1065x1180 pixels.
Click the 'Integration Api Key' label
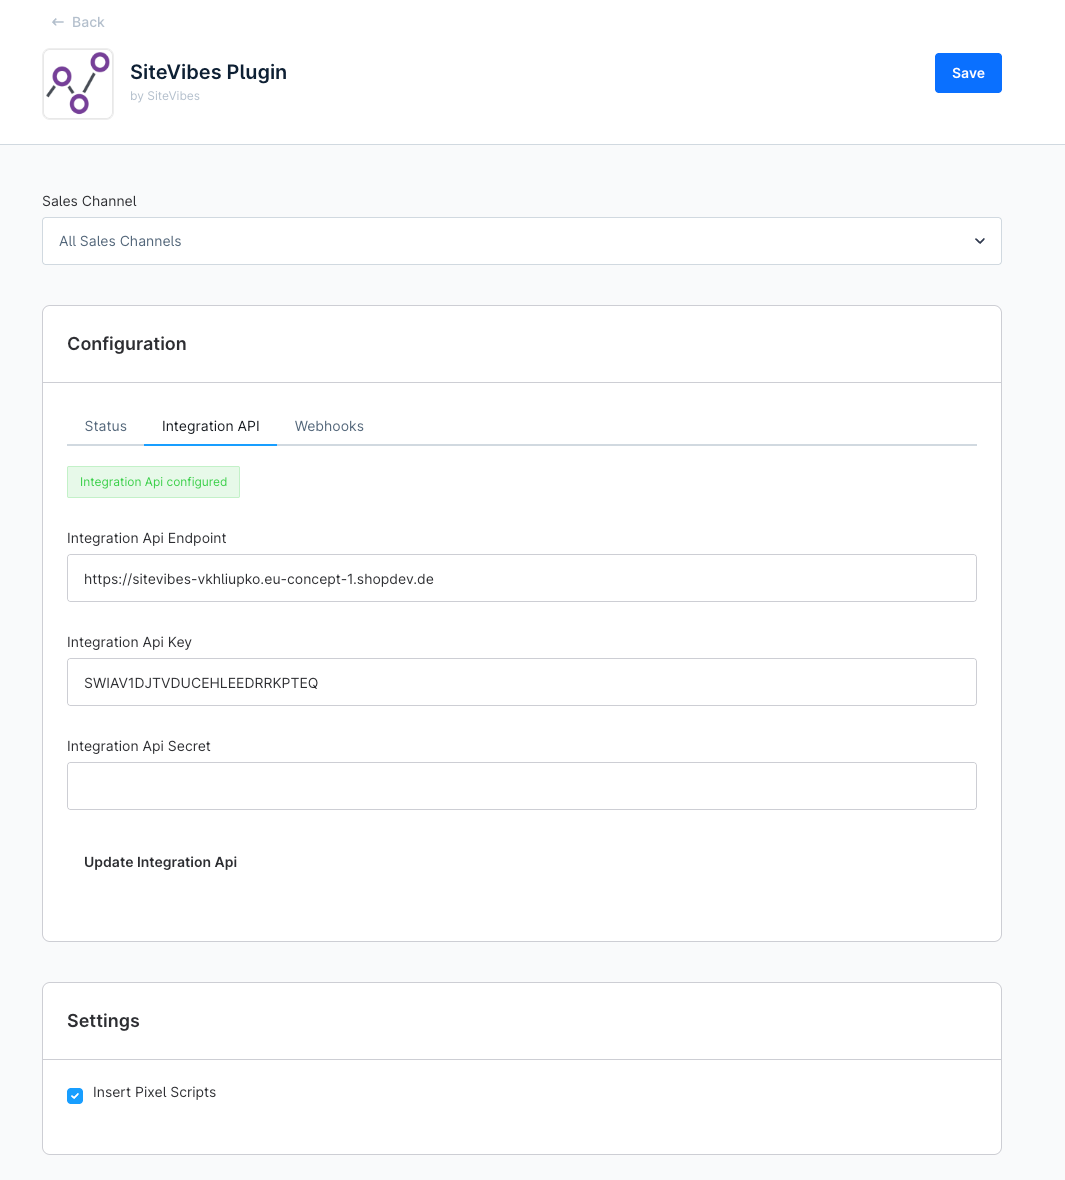tap(129, 642)
